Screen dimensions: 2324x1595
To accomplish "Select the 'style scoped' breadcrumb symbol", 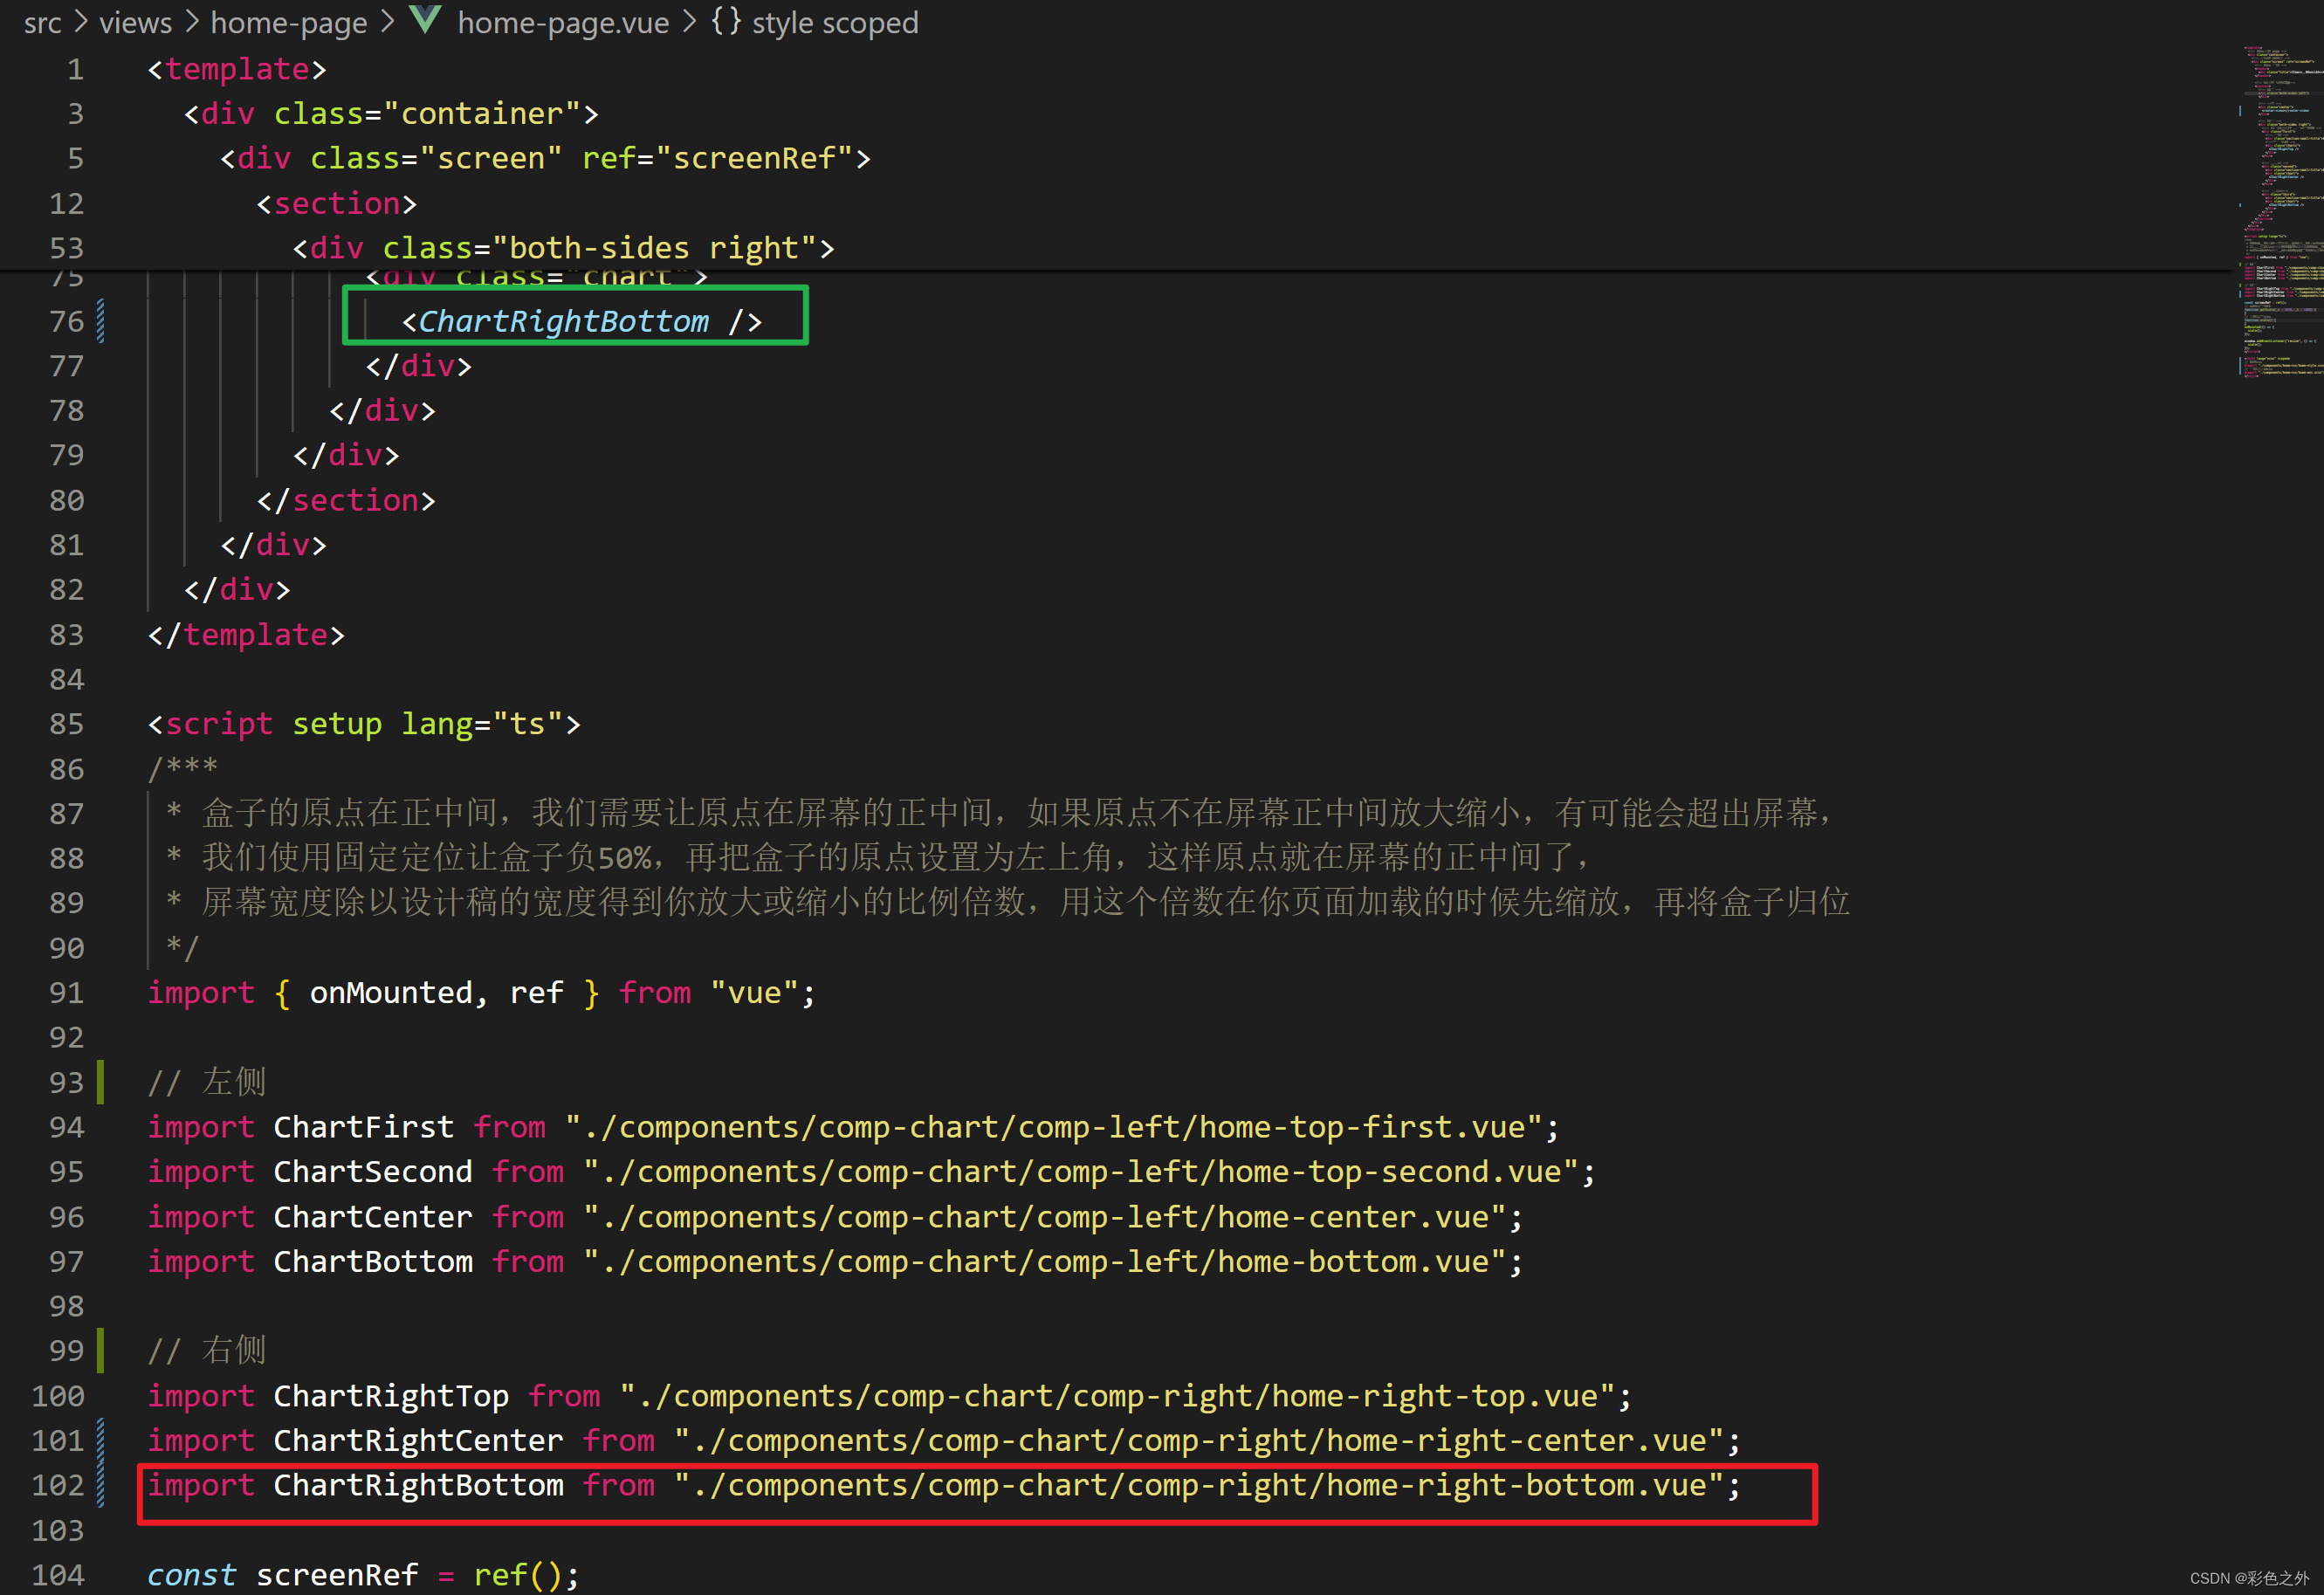I will click(x=834, y=22).
